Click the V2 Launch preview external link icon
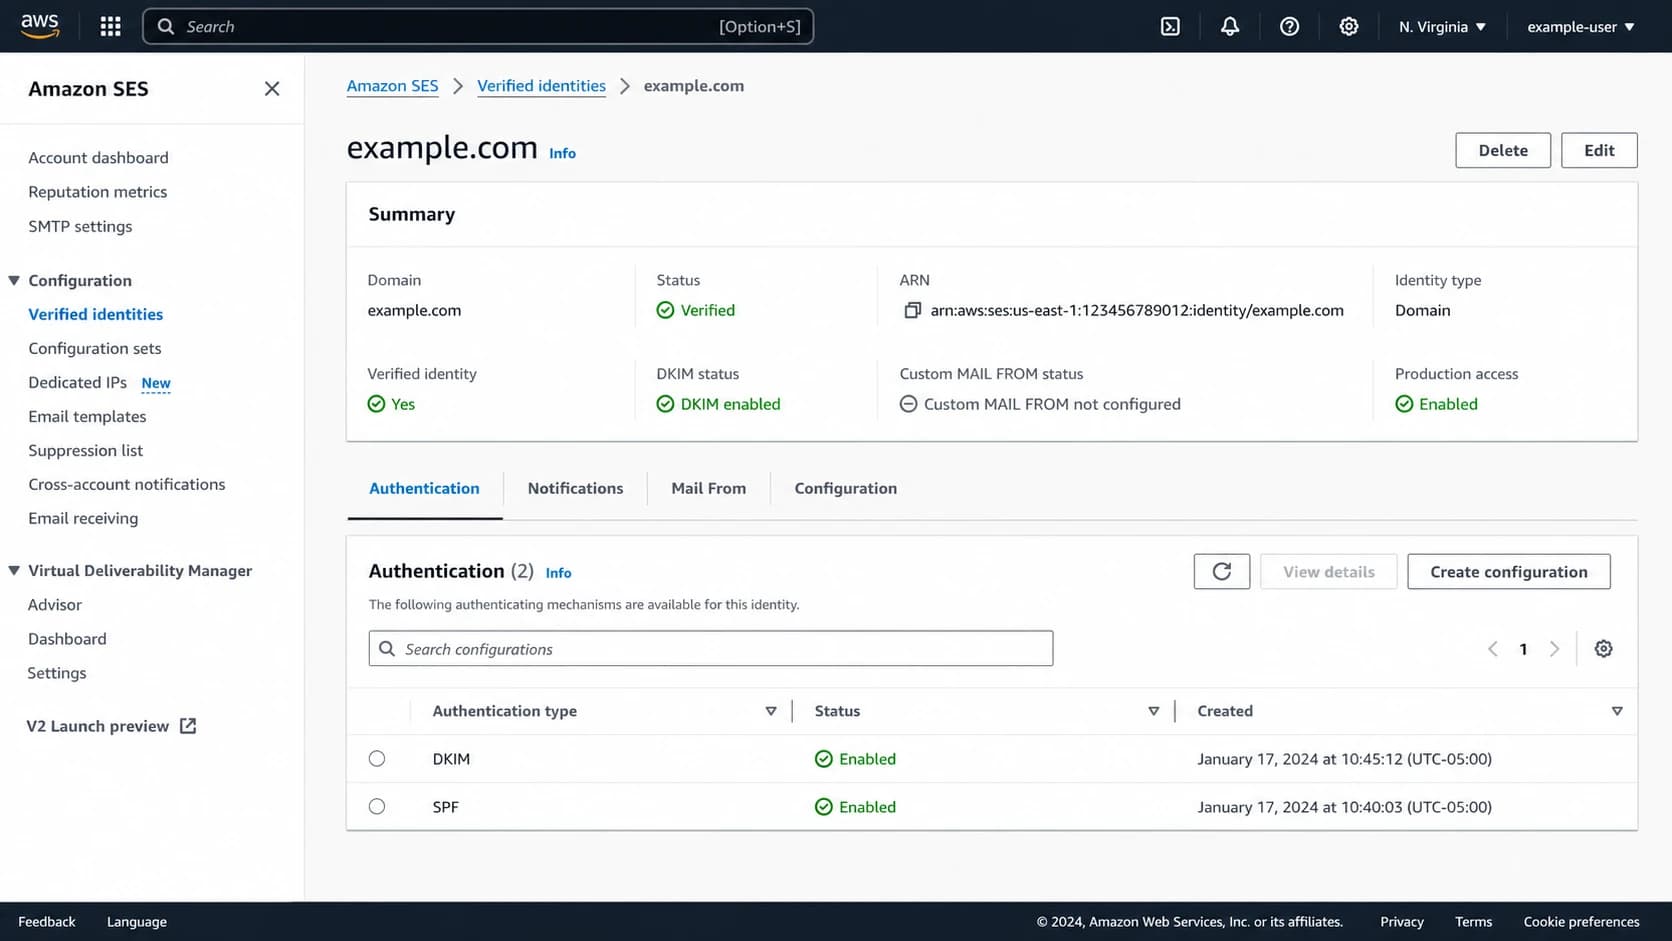Viewport: 1672px width, 941px height. (188, 726)
